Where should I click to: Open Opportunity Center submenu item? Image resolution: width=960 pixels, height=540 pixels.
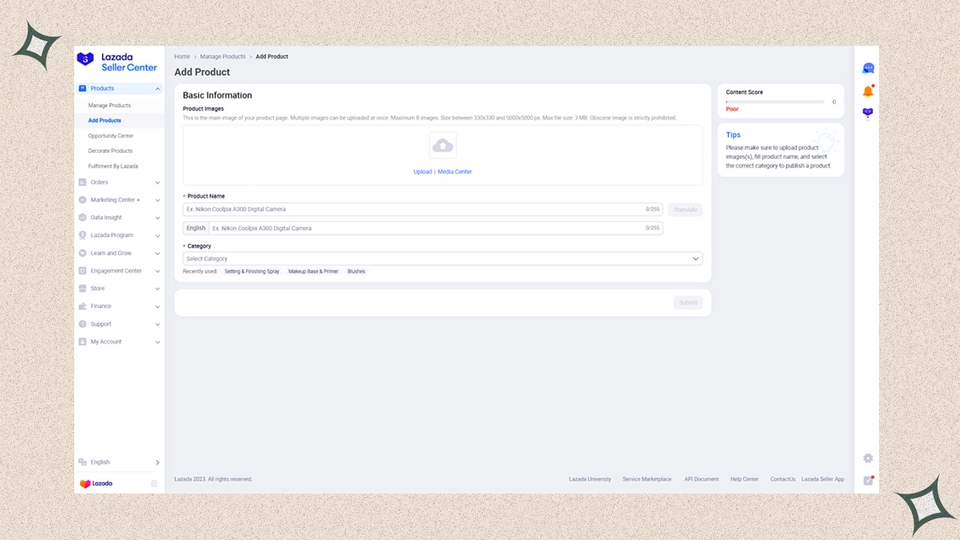coord(110,136)
